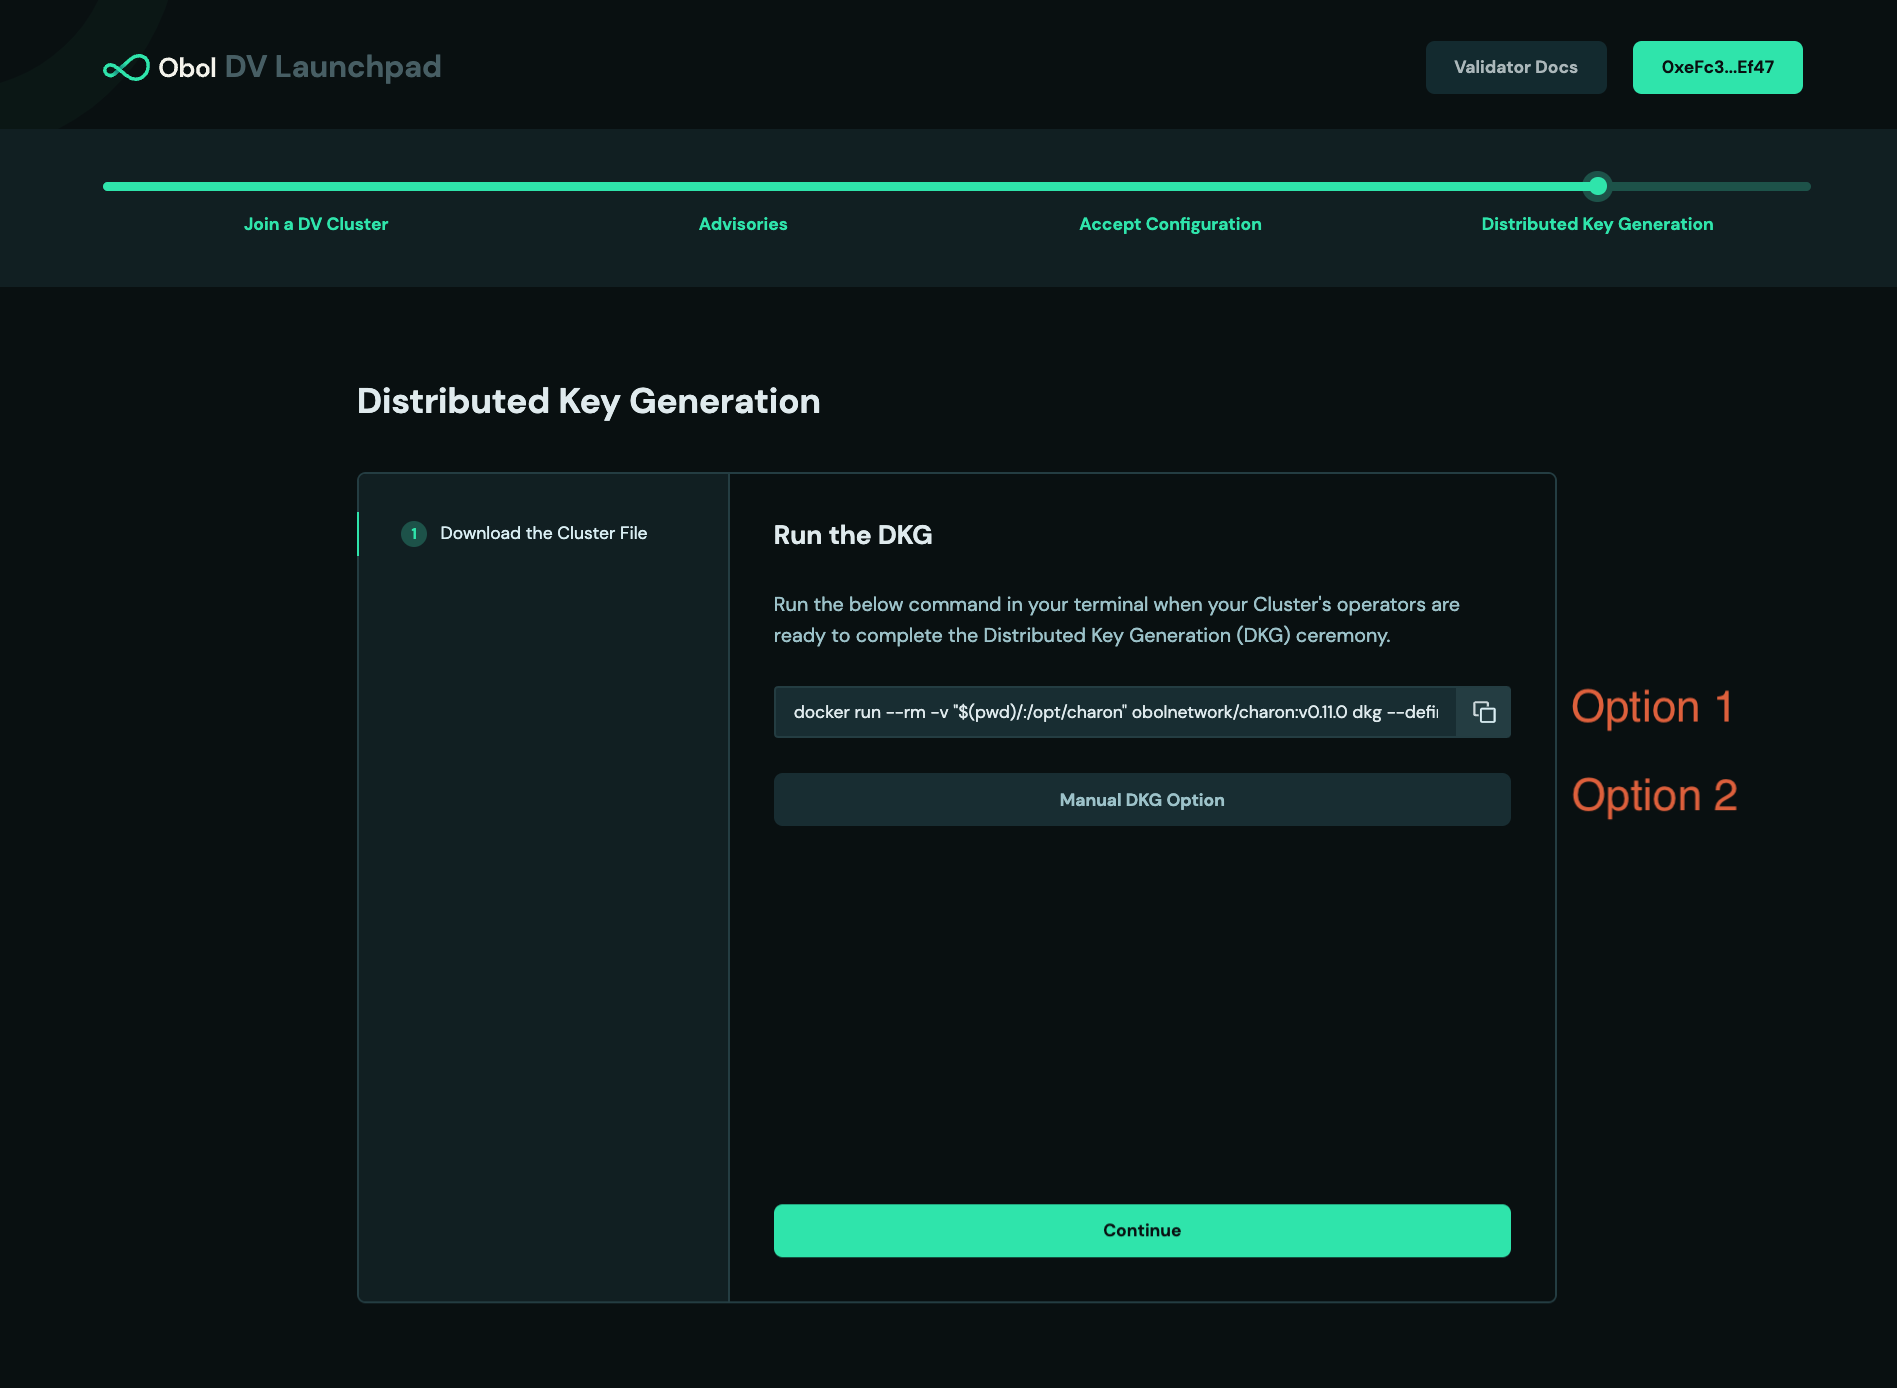Screen dimensions: 1897x1388
Task: Click the large Distributed Key Generation page heading
Action: (588, 401)
